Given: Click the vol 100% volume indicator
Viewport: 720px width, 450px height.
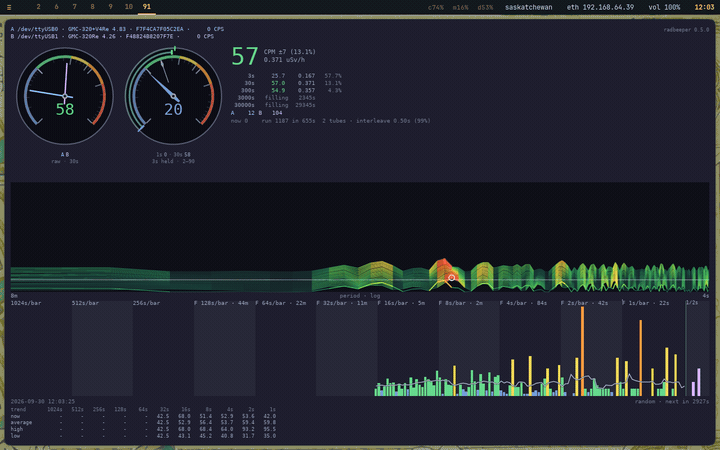Looking at the screenshot, I should click(664, 7).
